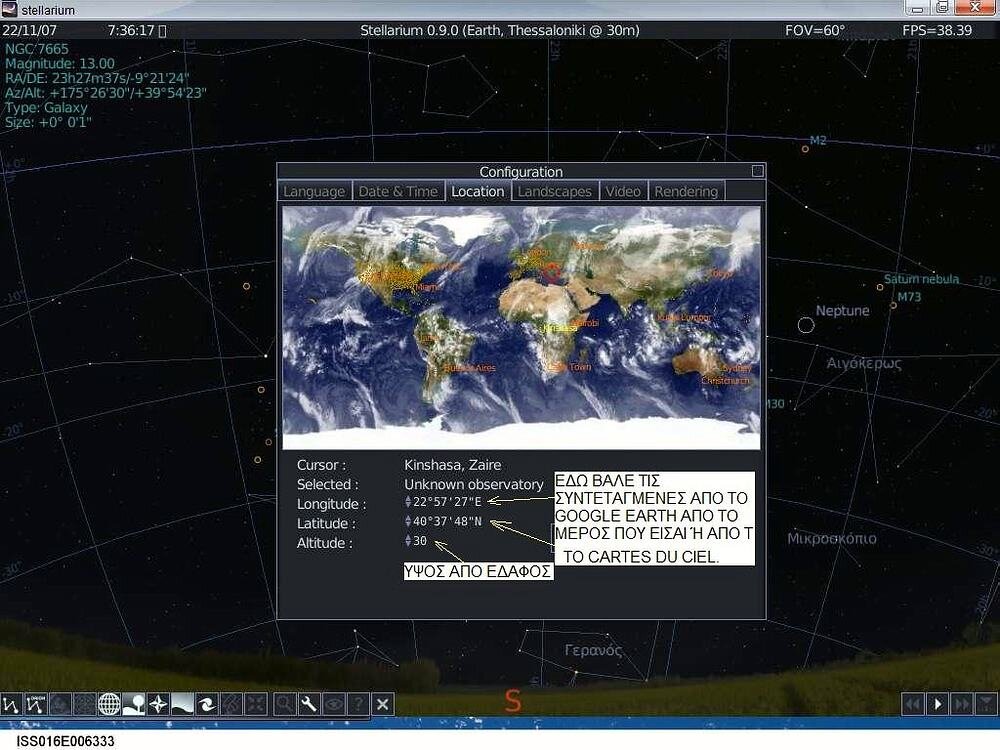Open the Landscapes tab
1000x750 pixels.
pos(555,191)
